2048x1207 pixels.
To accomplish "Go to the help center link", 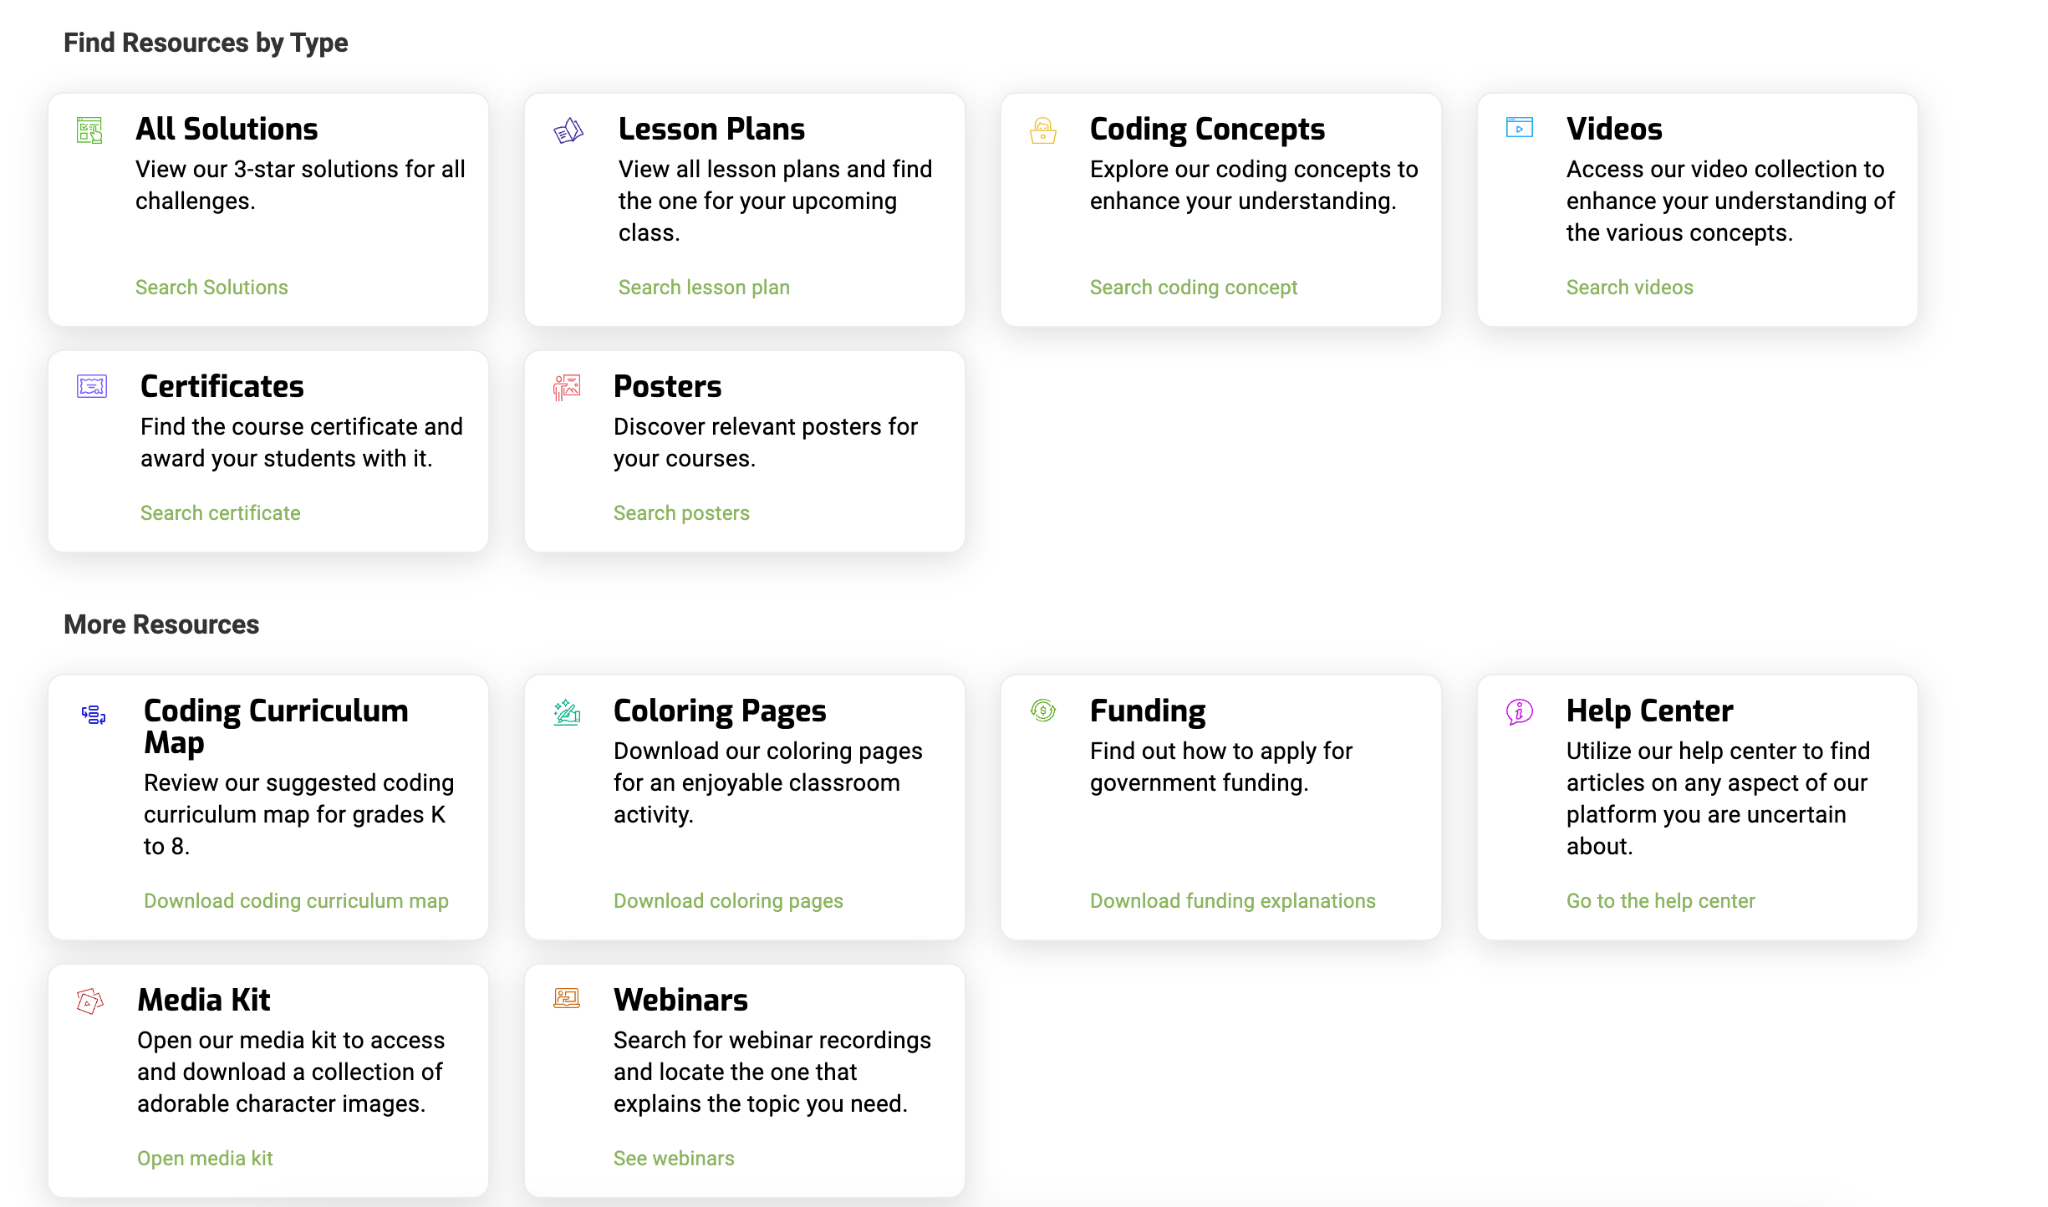I will (1660, 901).
